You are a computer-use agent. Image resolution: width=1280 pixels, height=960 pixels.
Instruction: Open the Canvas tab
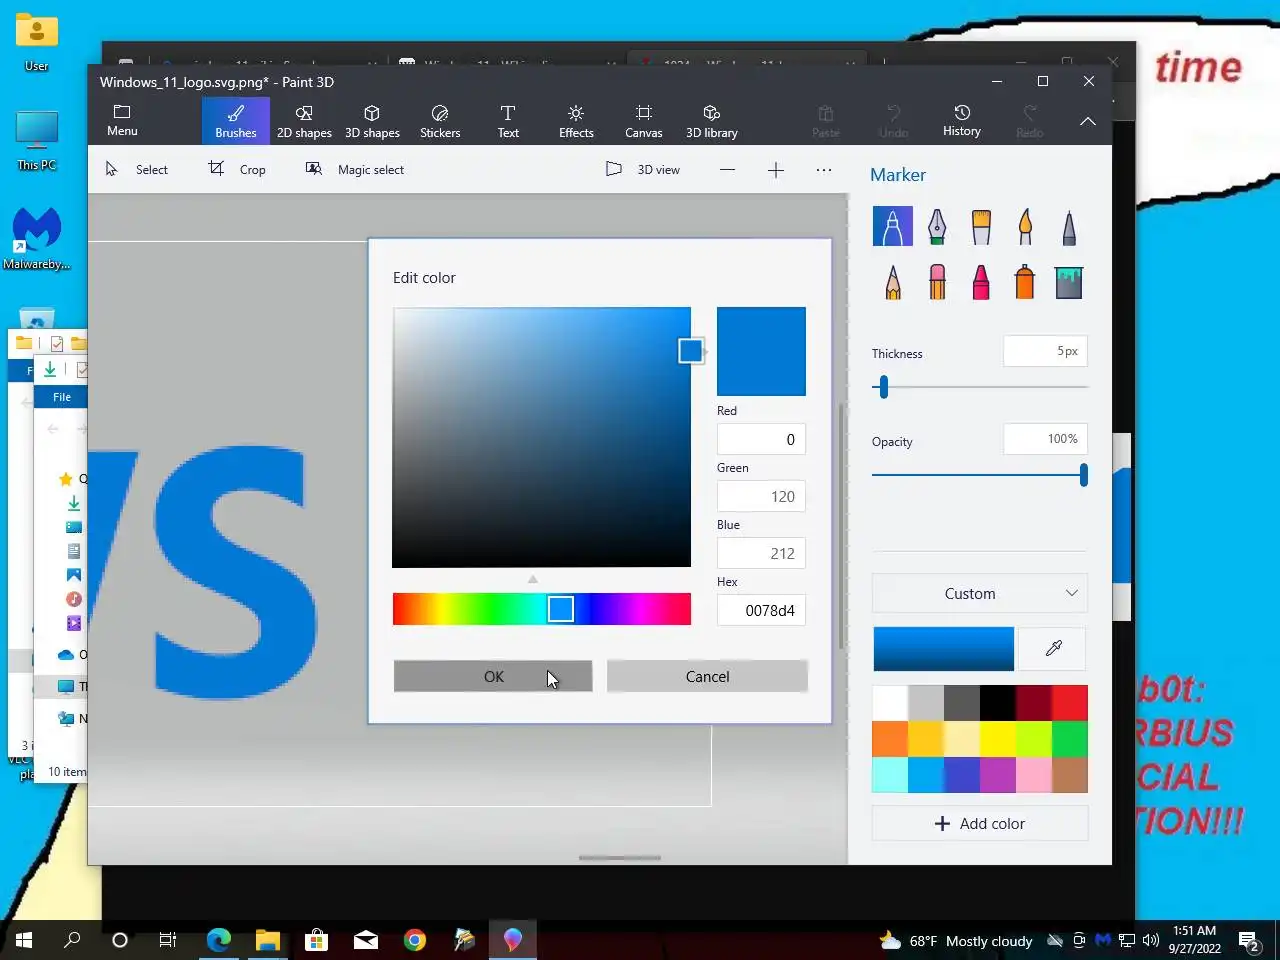coord(644,121)
